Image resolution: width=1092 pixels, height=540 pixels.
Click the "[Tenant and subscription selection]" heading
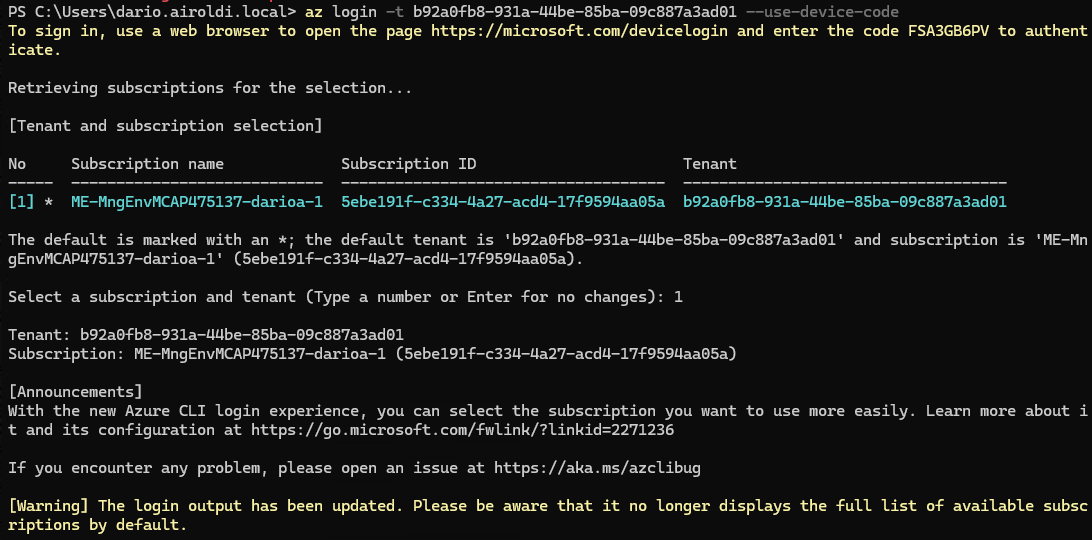tap(165, 126)
